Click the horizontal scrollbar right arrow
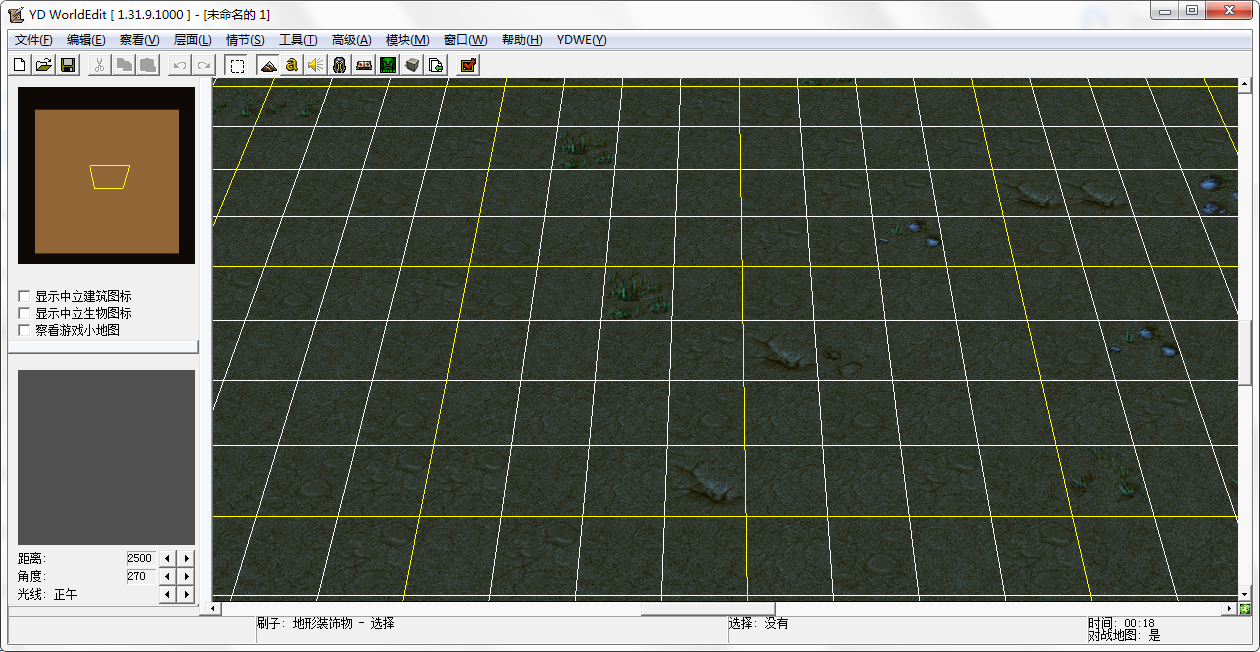 pos(1230,609)
